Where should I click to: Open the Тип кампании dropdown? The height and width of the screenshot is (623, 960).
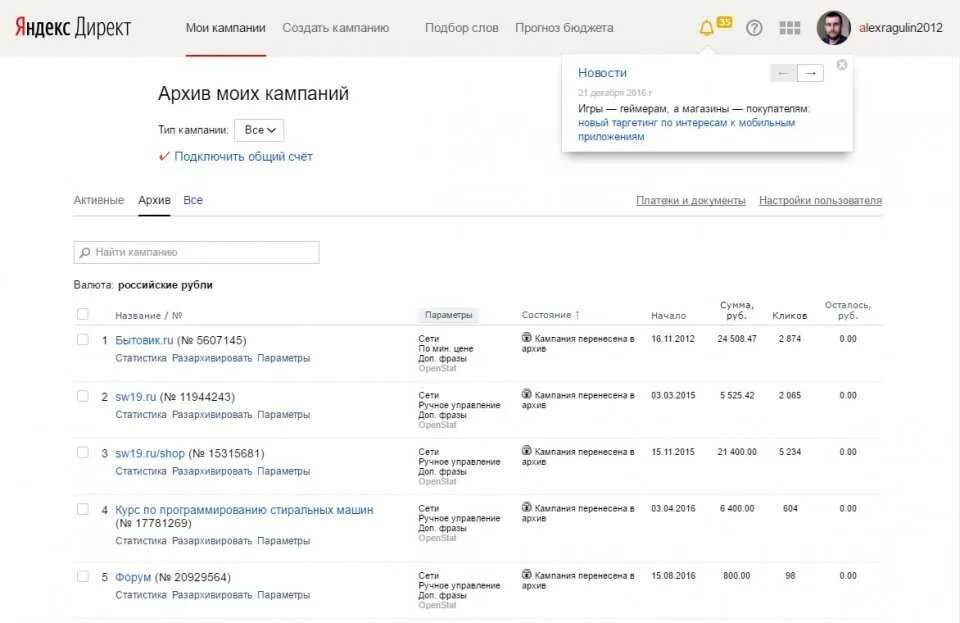(x=259, y=130)
